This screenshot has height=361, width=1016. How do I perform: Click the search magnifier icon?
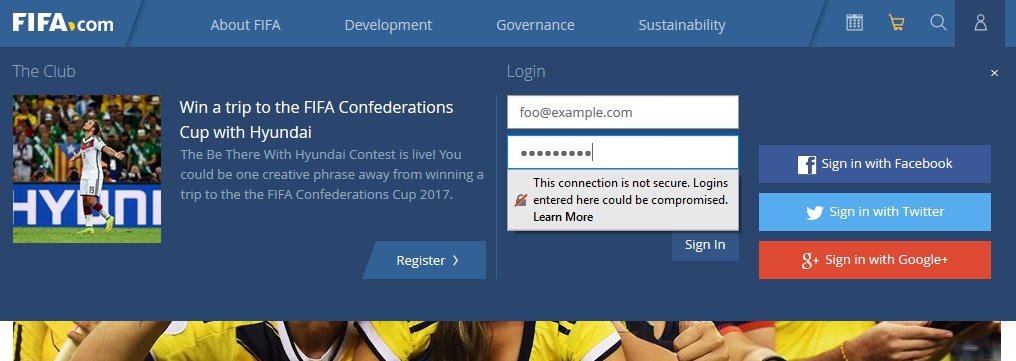(938, 23)
